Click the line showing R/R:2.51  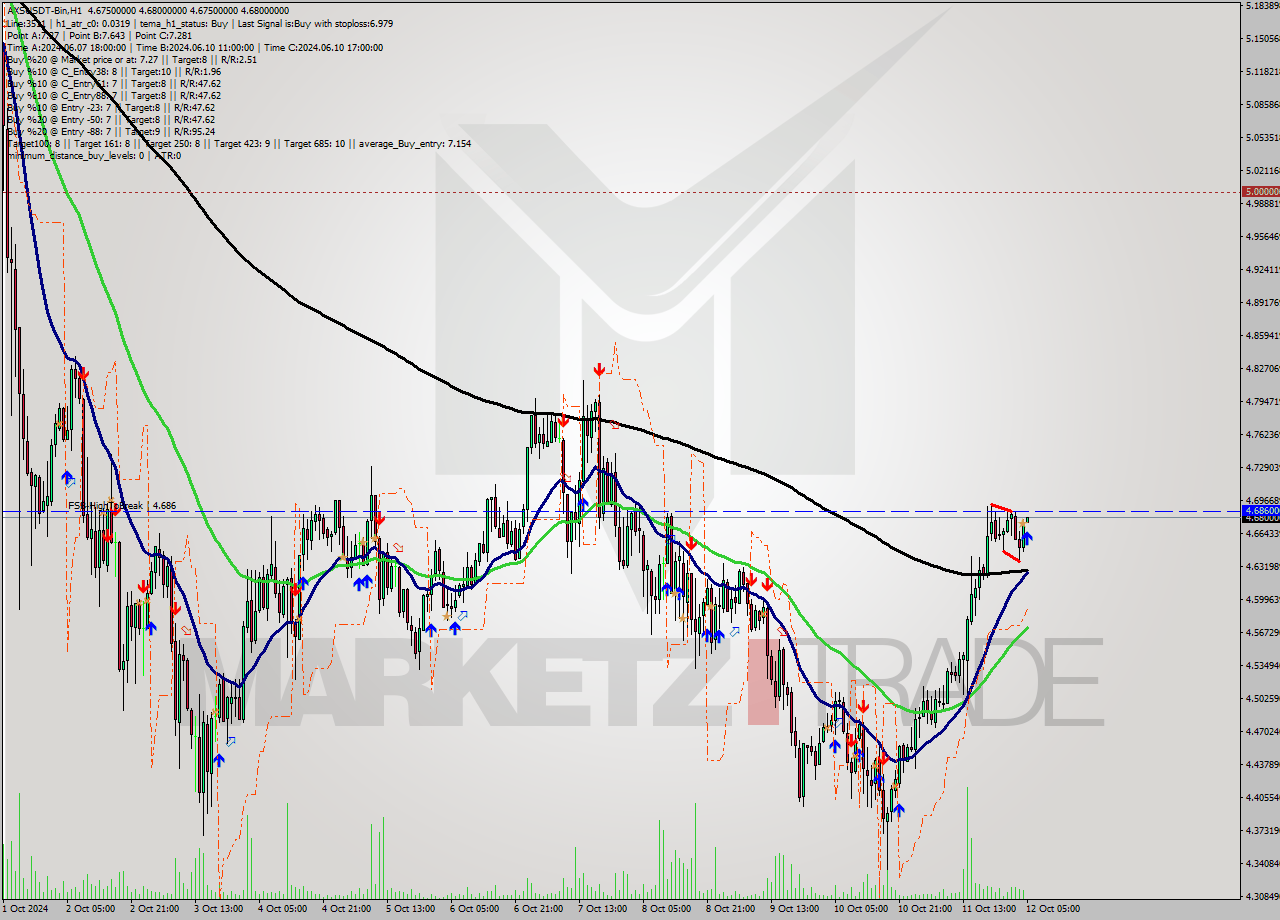point(131,59)
